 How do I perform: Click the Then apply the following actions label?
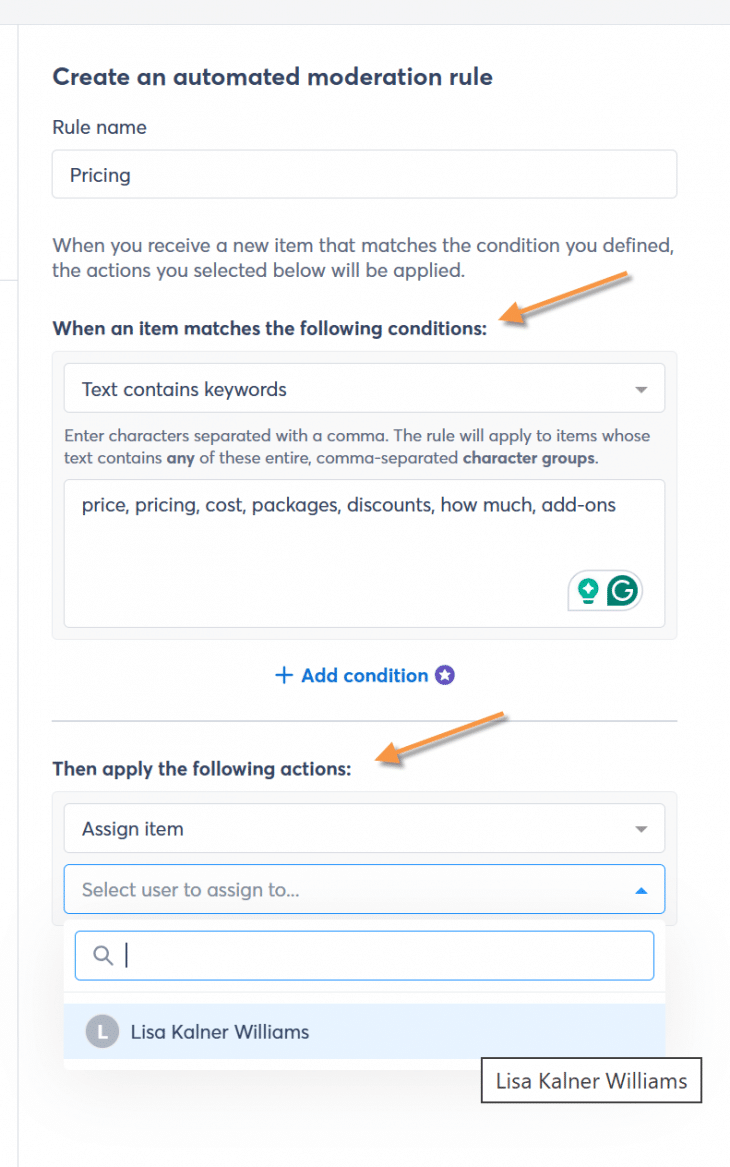(202, 769)
